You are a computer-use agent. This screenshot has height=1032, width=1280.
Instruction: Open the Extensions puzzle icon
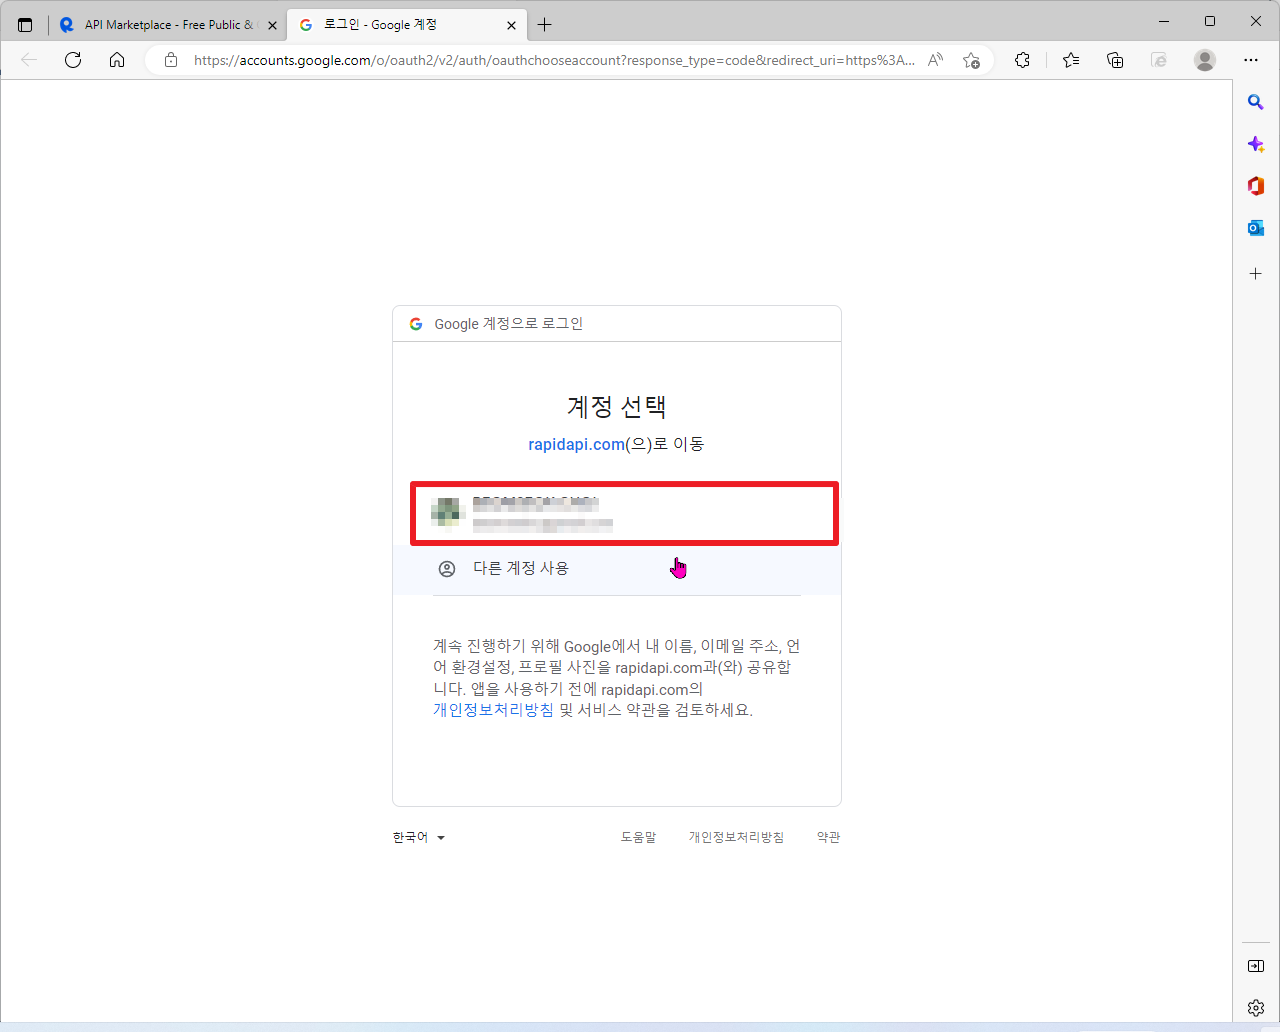click(x=1022, y=60)
